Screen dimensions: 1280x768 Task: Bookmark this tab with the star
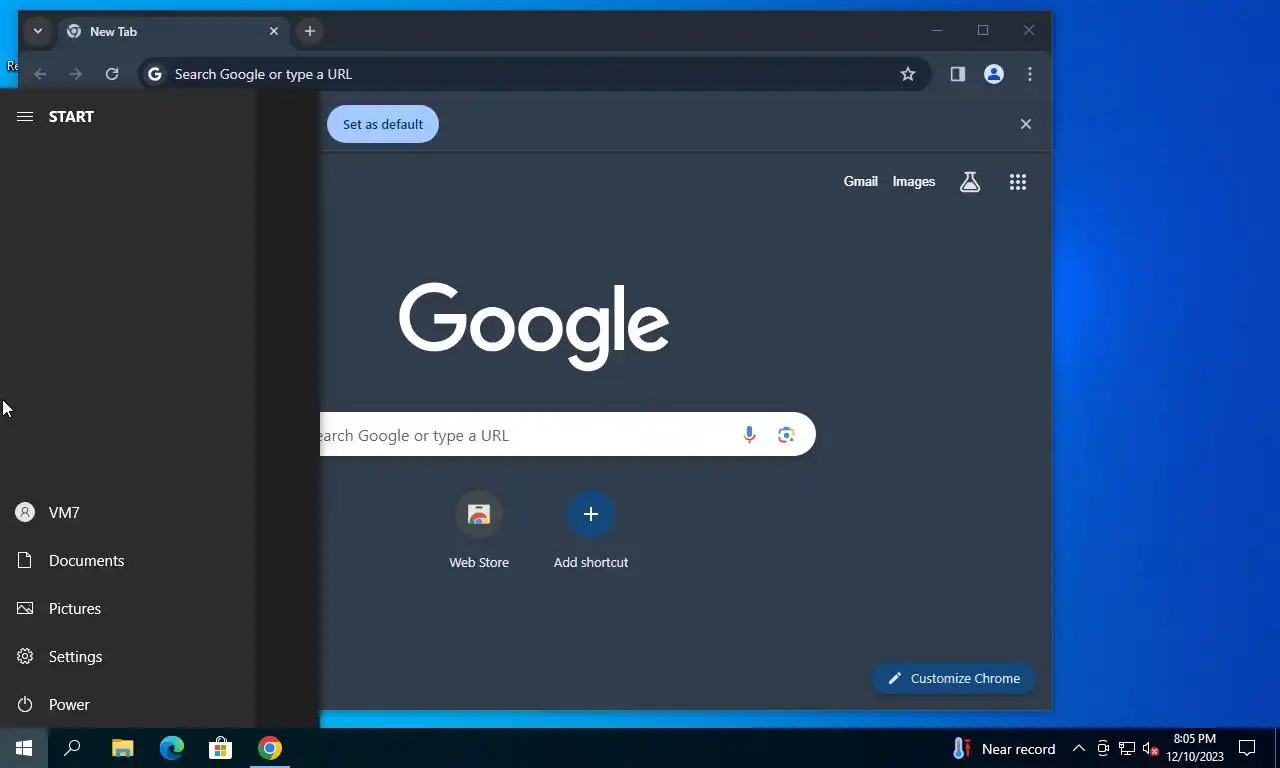tap(908, 74)
